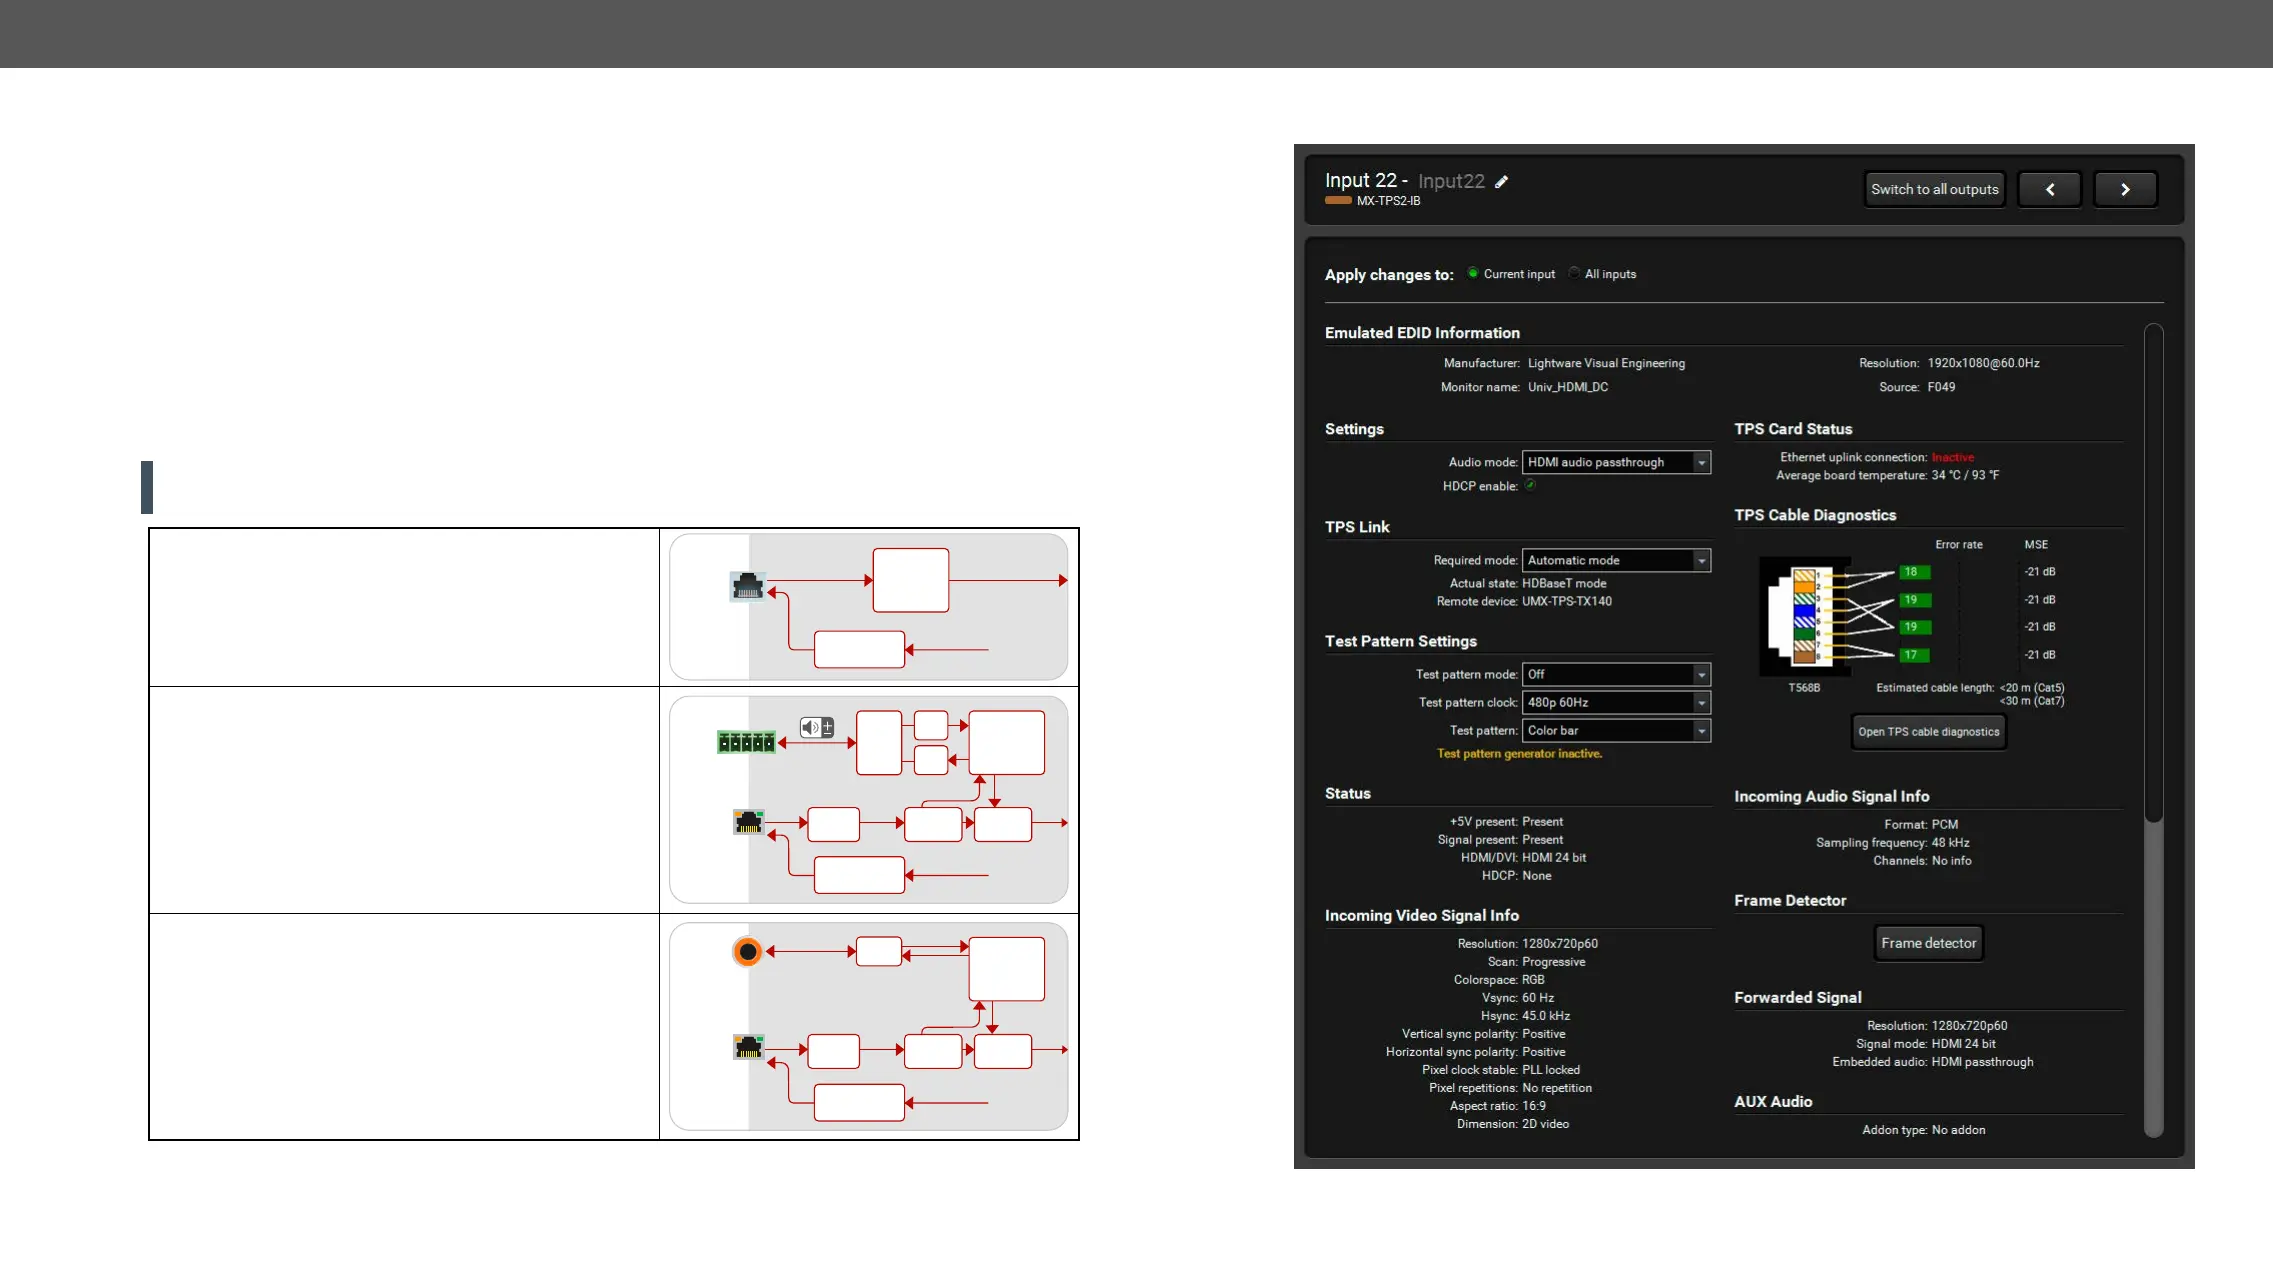Screen dimensions: 2273x1276
Task: Expand the Test pattern Color bar dropdown
Action: tap(1615, 730)
